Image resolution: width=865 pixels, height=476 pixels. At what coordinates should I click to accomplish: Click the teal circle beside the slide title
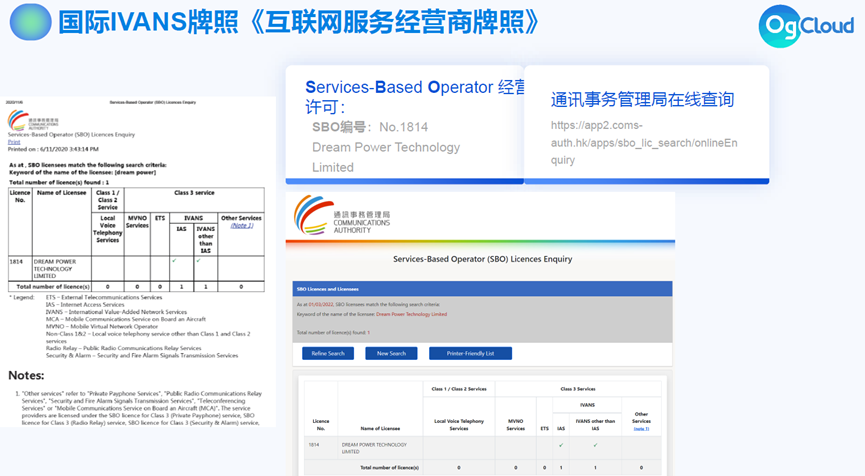[x=30, y=21]
